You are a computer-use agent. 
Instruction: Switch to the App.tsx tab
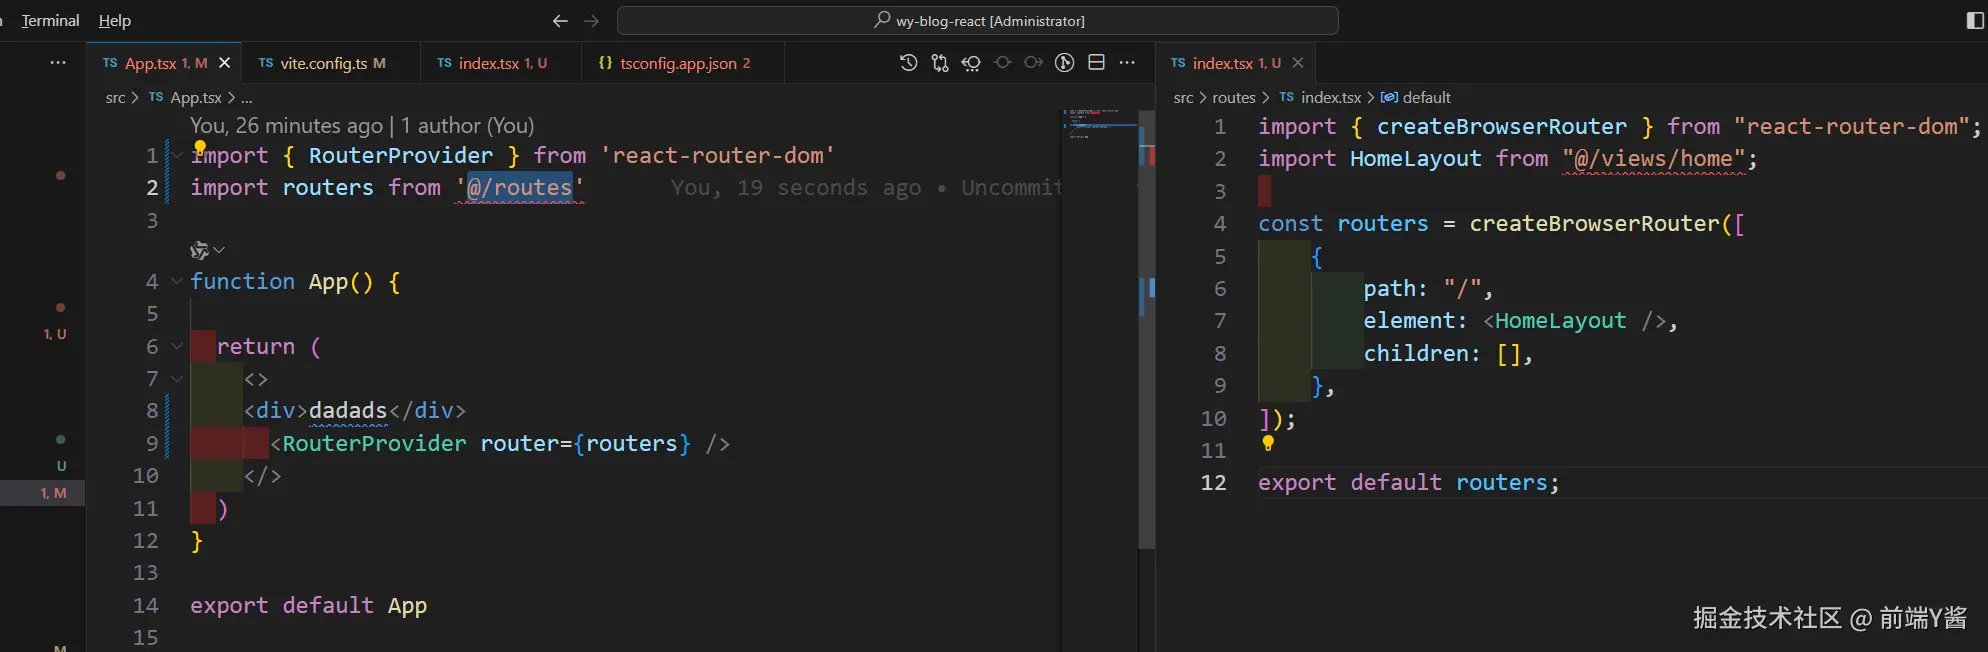[165, 63]
